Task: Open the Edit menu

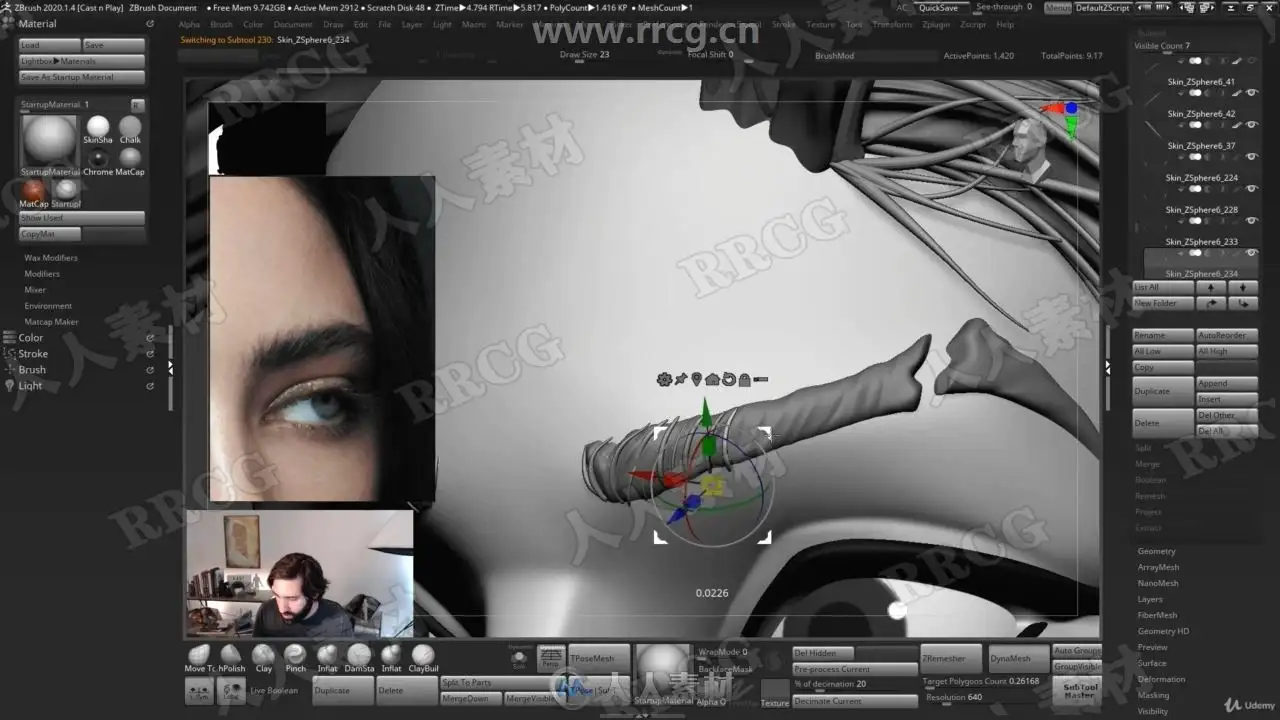Action: pyautogui.click(x=360, y=24)
